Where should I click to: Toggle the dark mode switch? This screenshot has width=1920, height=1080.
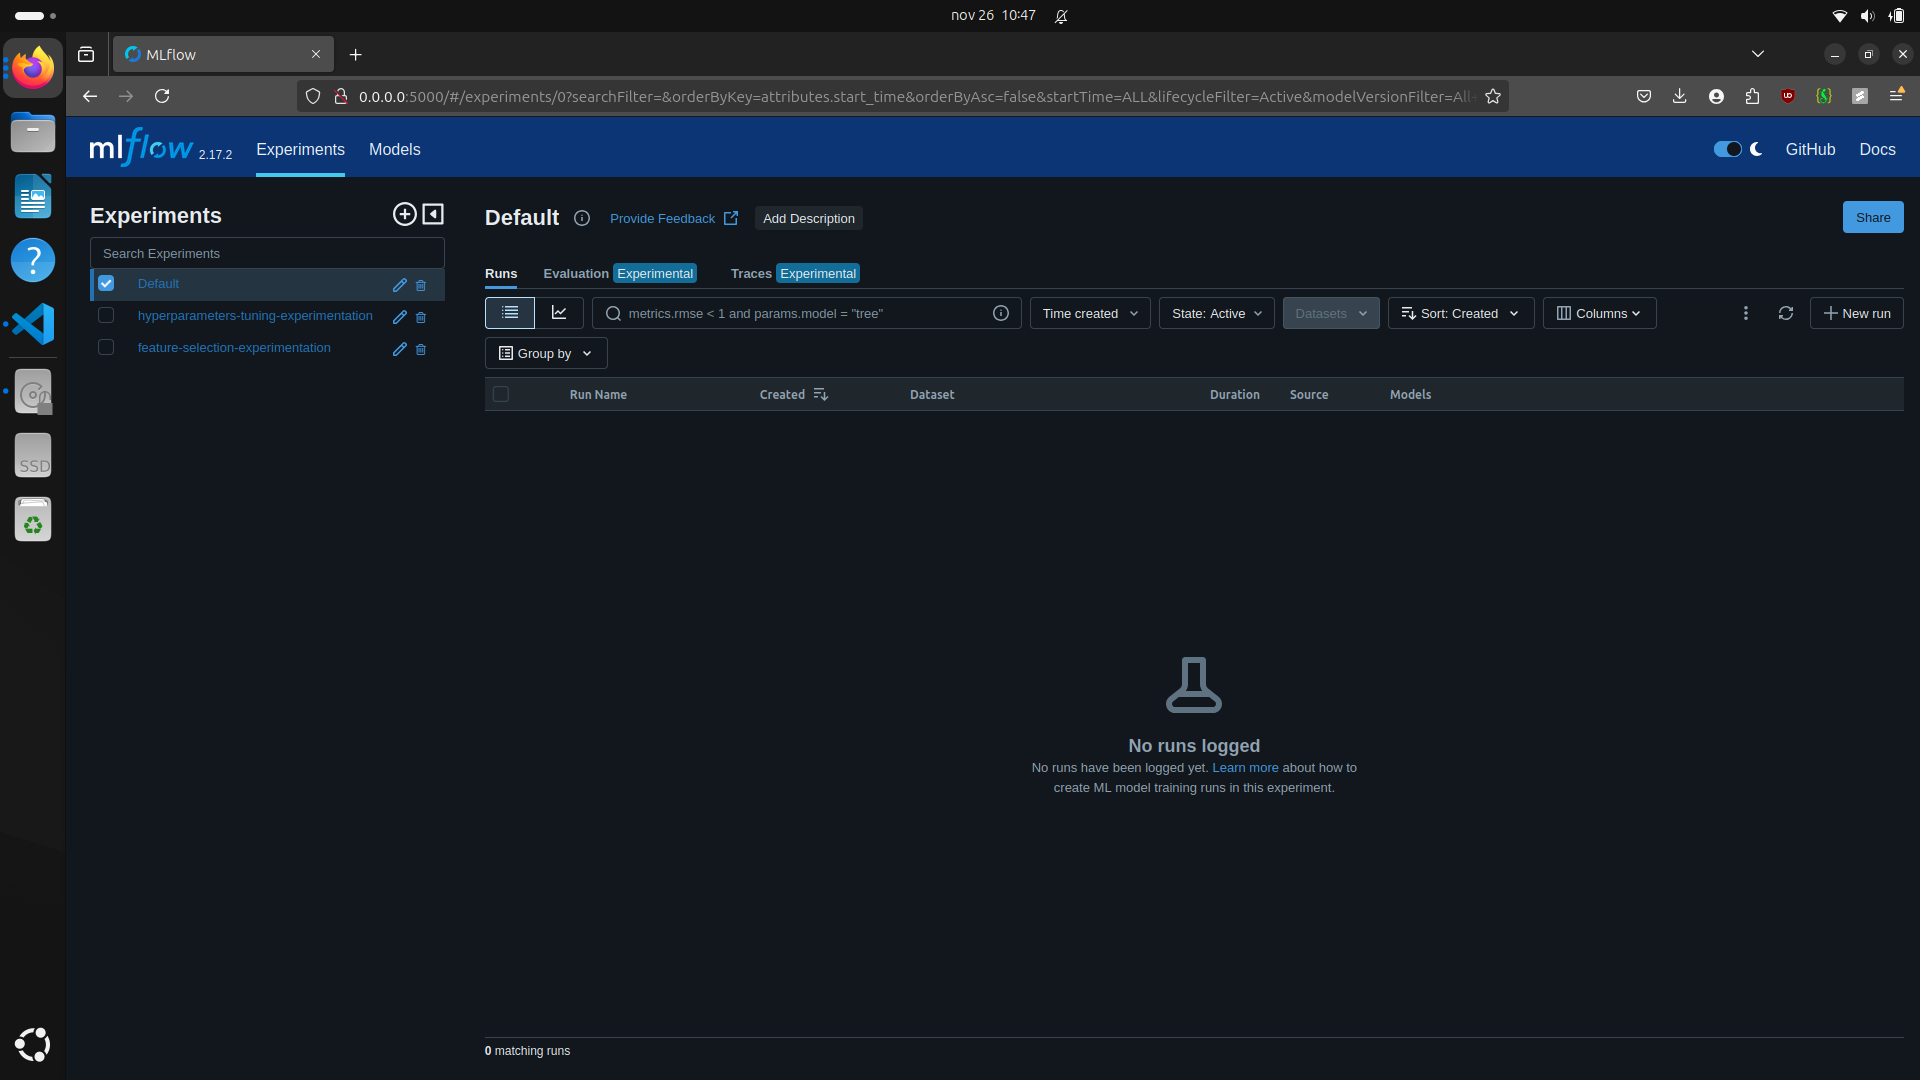coord(1727,149)
